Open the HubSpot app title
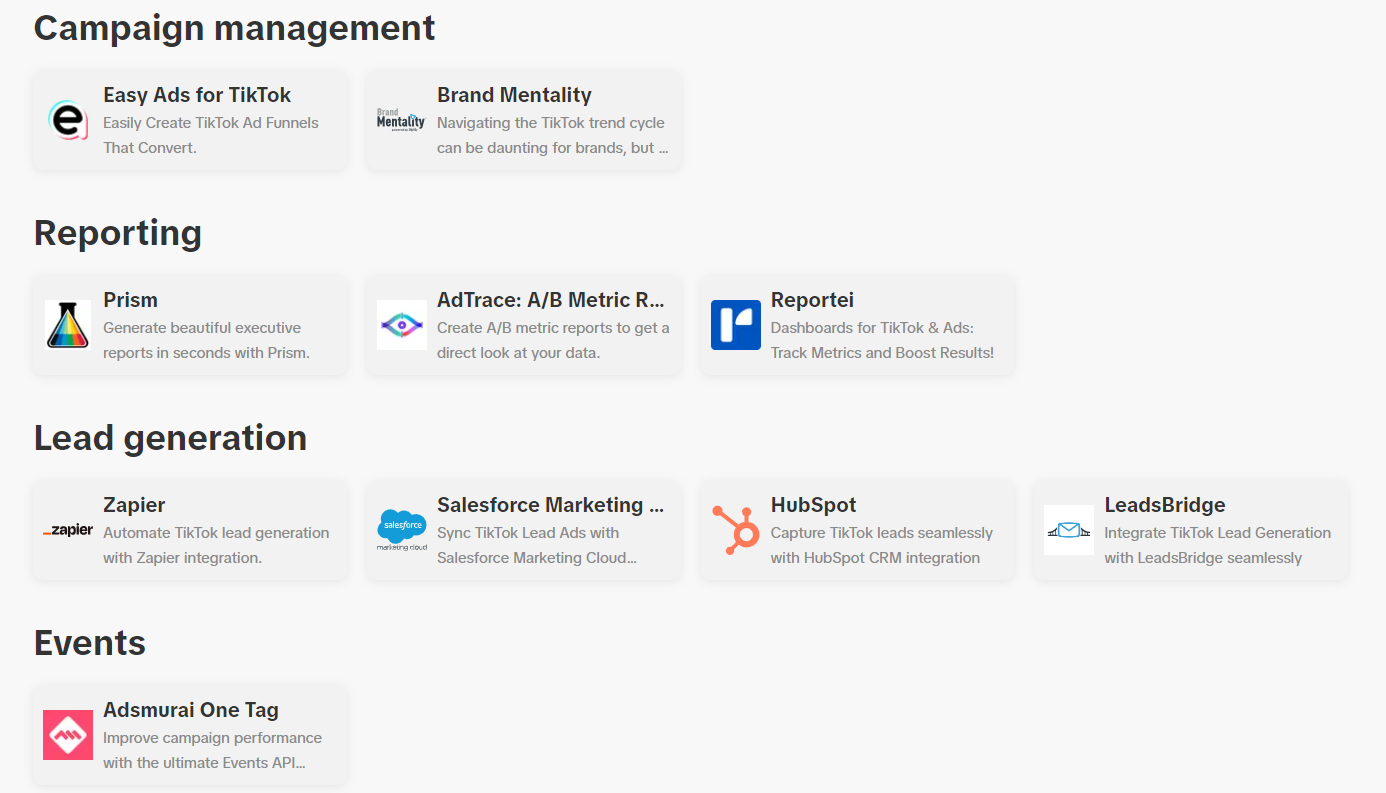This screenshot has width=1386, height=793. click(813, 505)
